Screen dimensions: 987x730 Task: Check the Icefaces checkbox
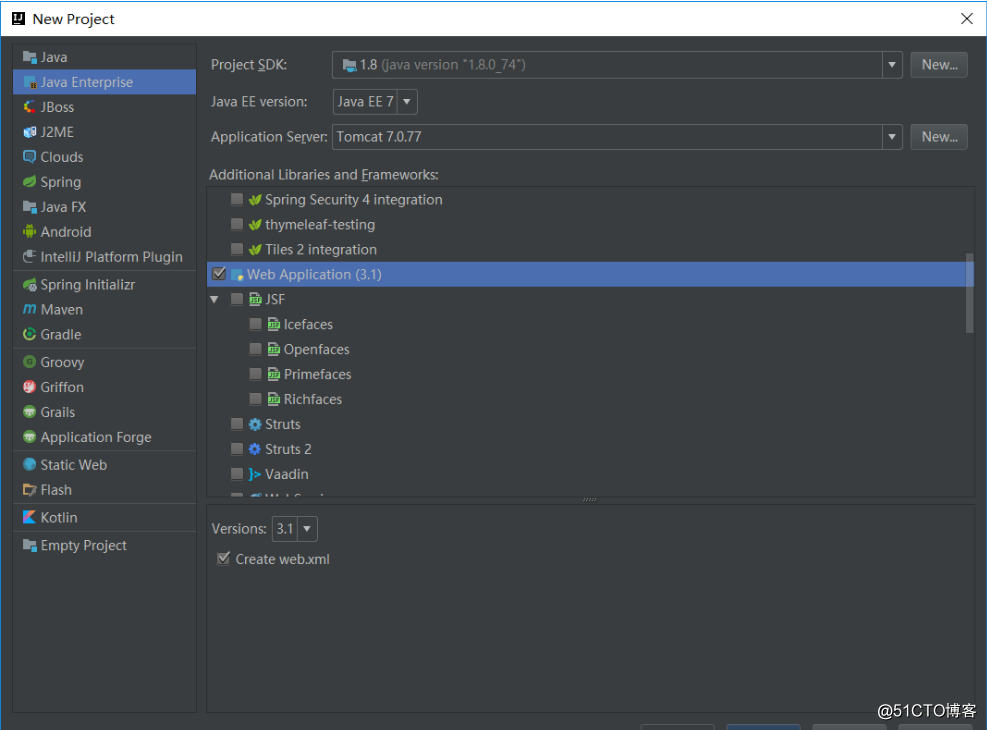256,324
